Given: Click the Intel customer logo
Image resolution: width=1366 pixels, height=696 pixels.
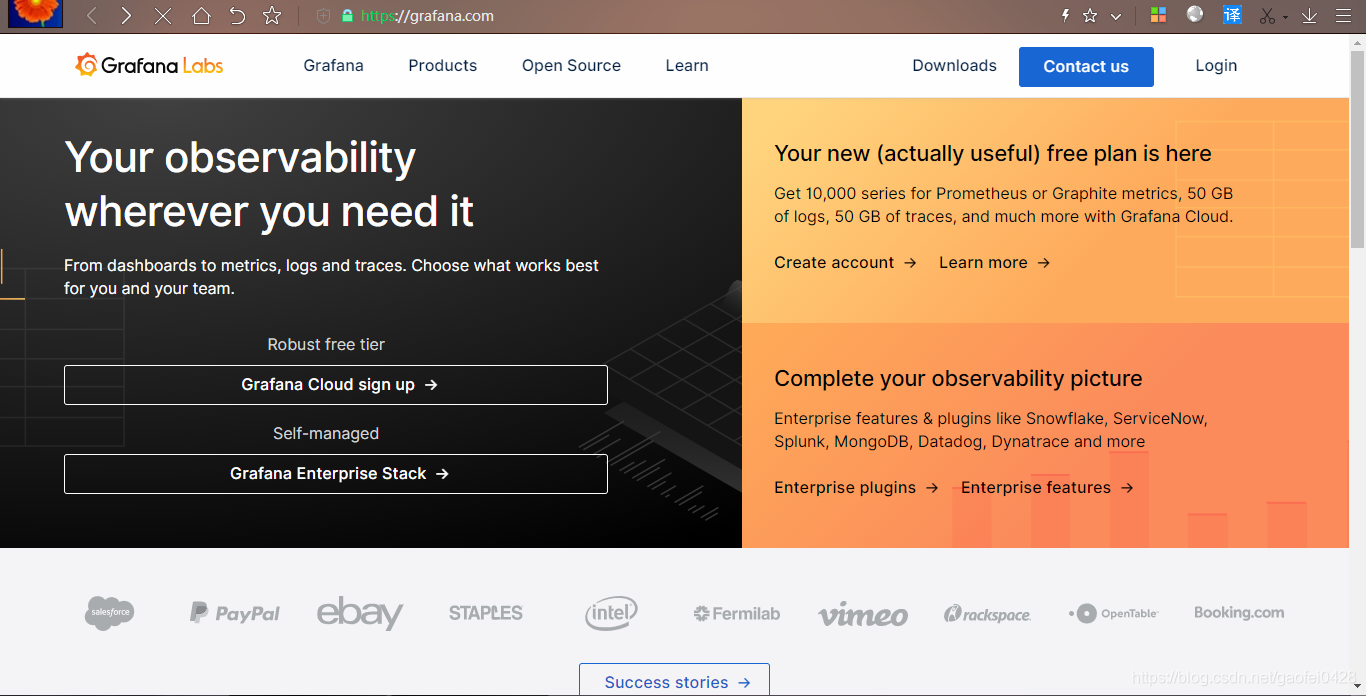Looking at the screenshot, I should [611, 613].
